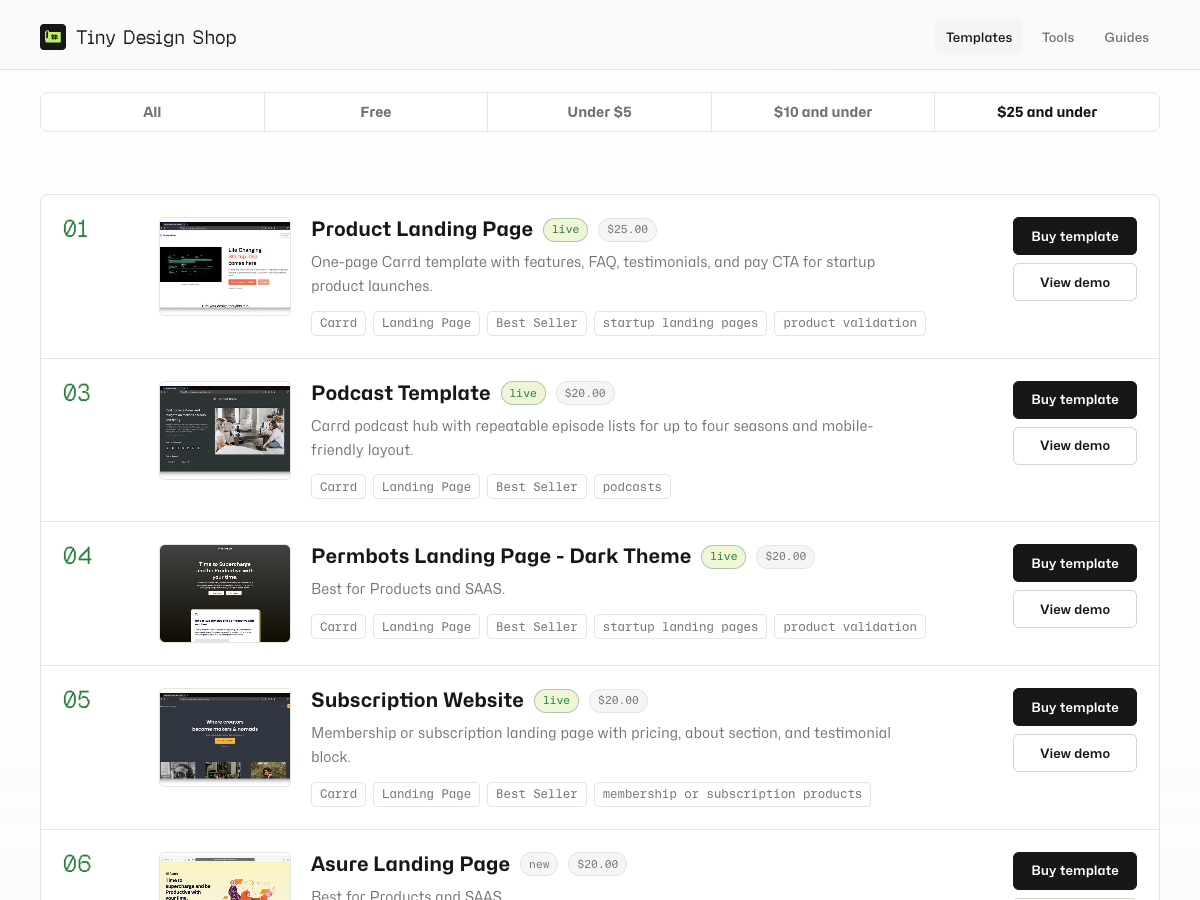Click the live badge on Permbots Landing Page

click(x=724, y=557)
